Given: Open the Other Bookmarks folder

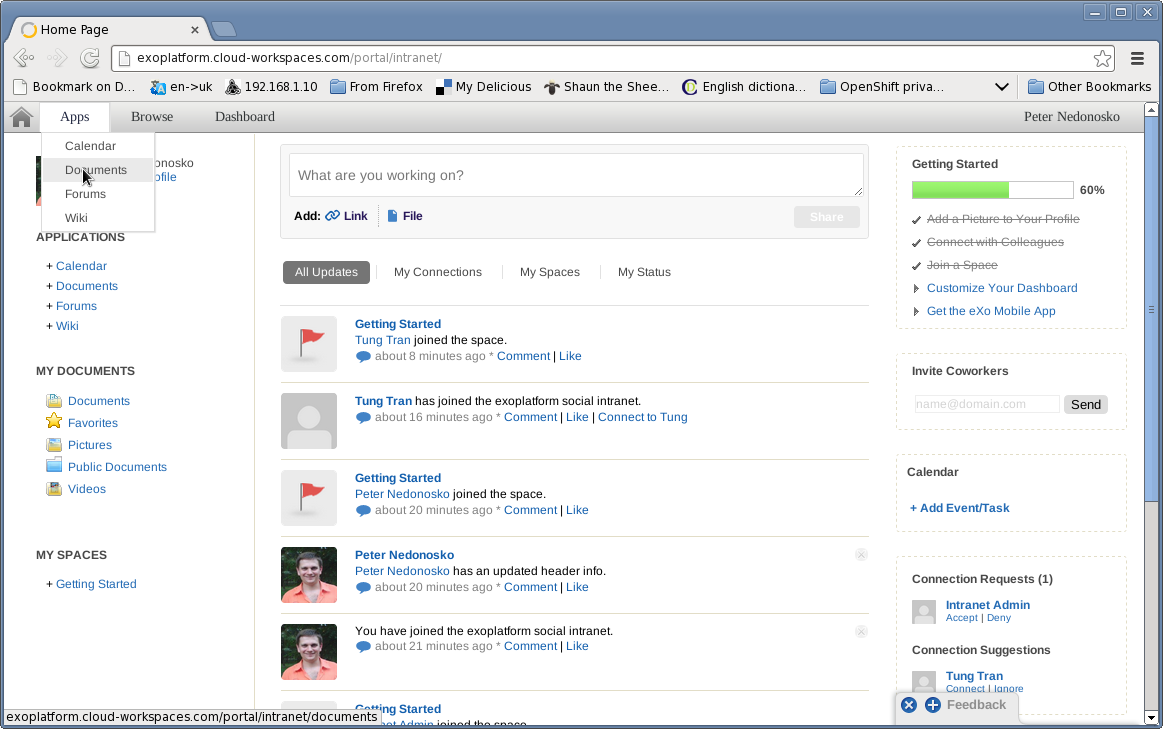Looking at the screenshot, I should point(1089,87).
